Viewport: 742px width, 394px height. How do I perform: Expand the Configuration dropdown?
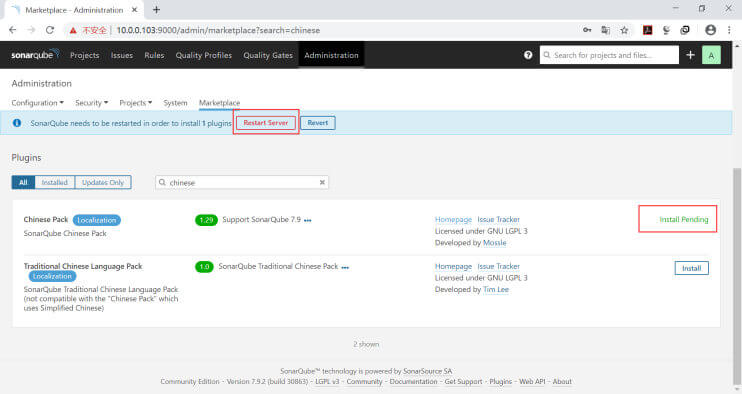(x=37, y=103)
